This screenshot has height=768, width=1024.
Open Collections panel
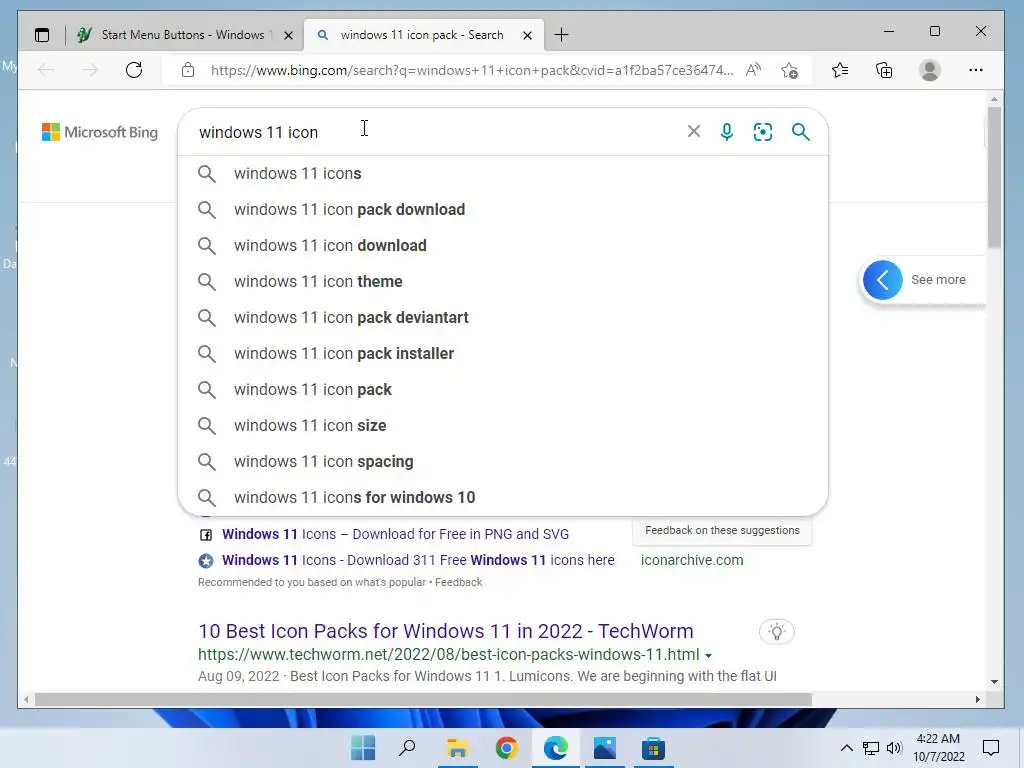884,70
